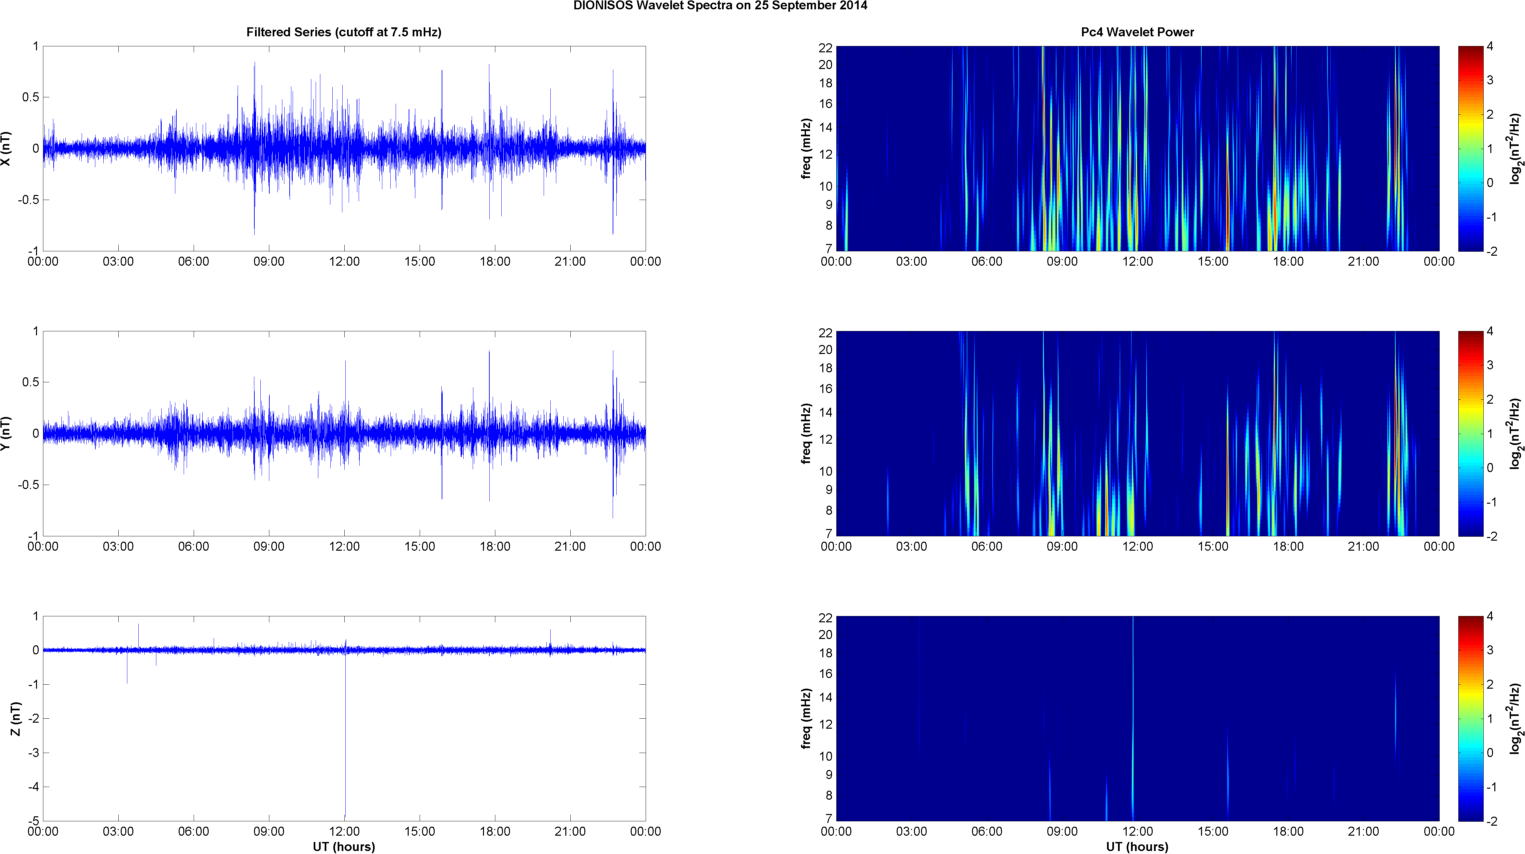Click the 'X (nT)' axis label
This screenshot has width=1525, height=854.
point(7,148)
